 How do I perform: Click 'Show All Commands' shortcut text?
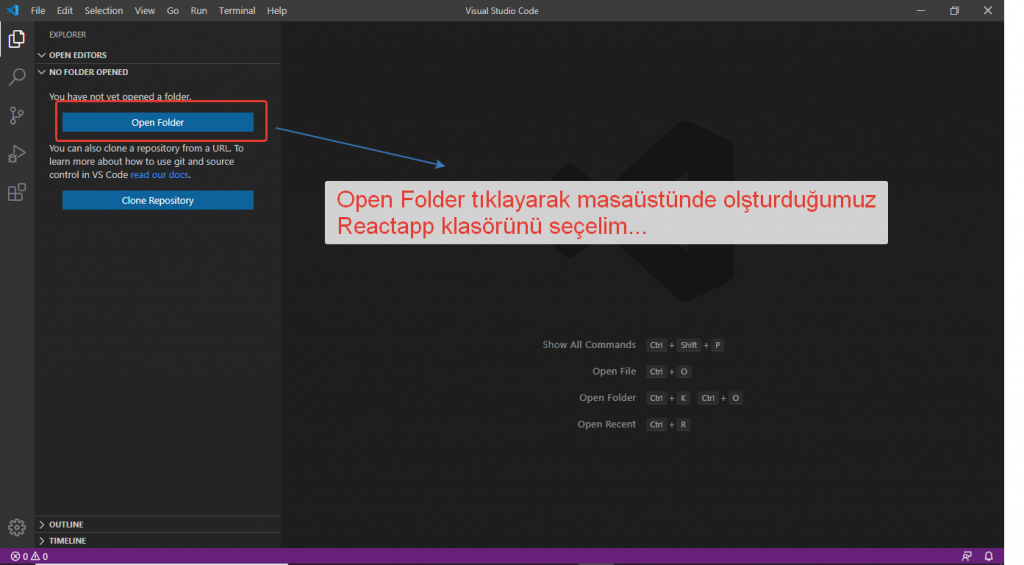(589, 345)
